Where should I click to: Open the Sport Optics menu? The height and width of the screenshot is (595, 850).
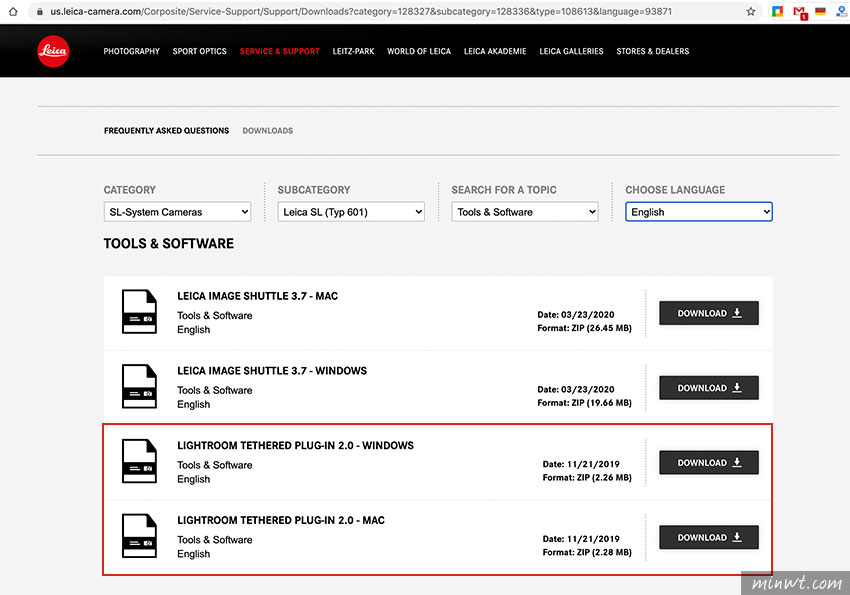tap(199, 51)
